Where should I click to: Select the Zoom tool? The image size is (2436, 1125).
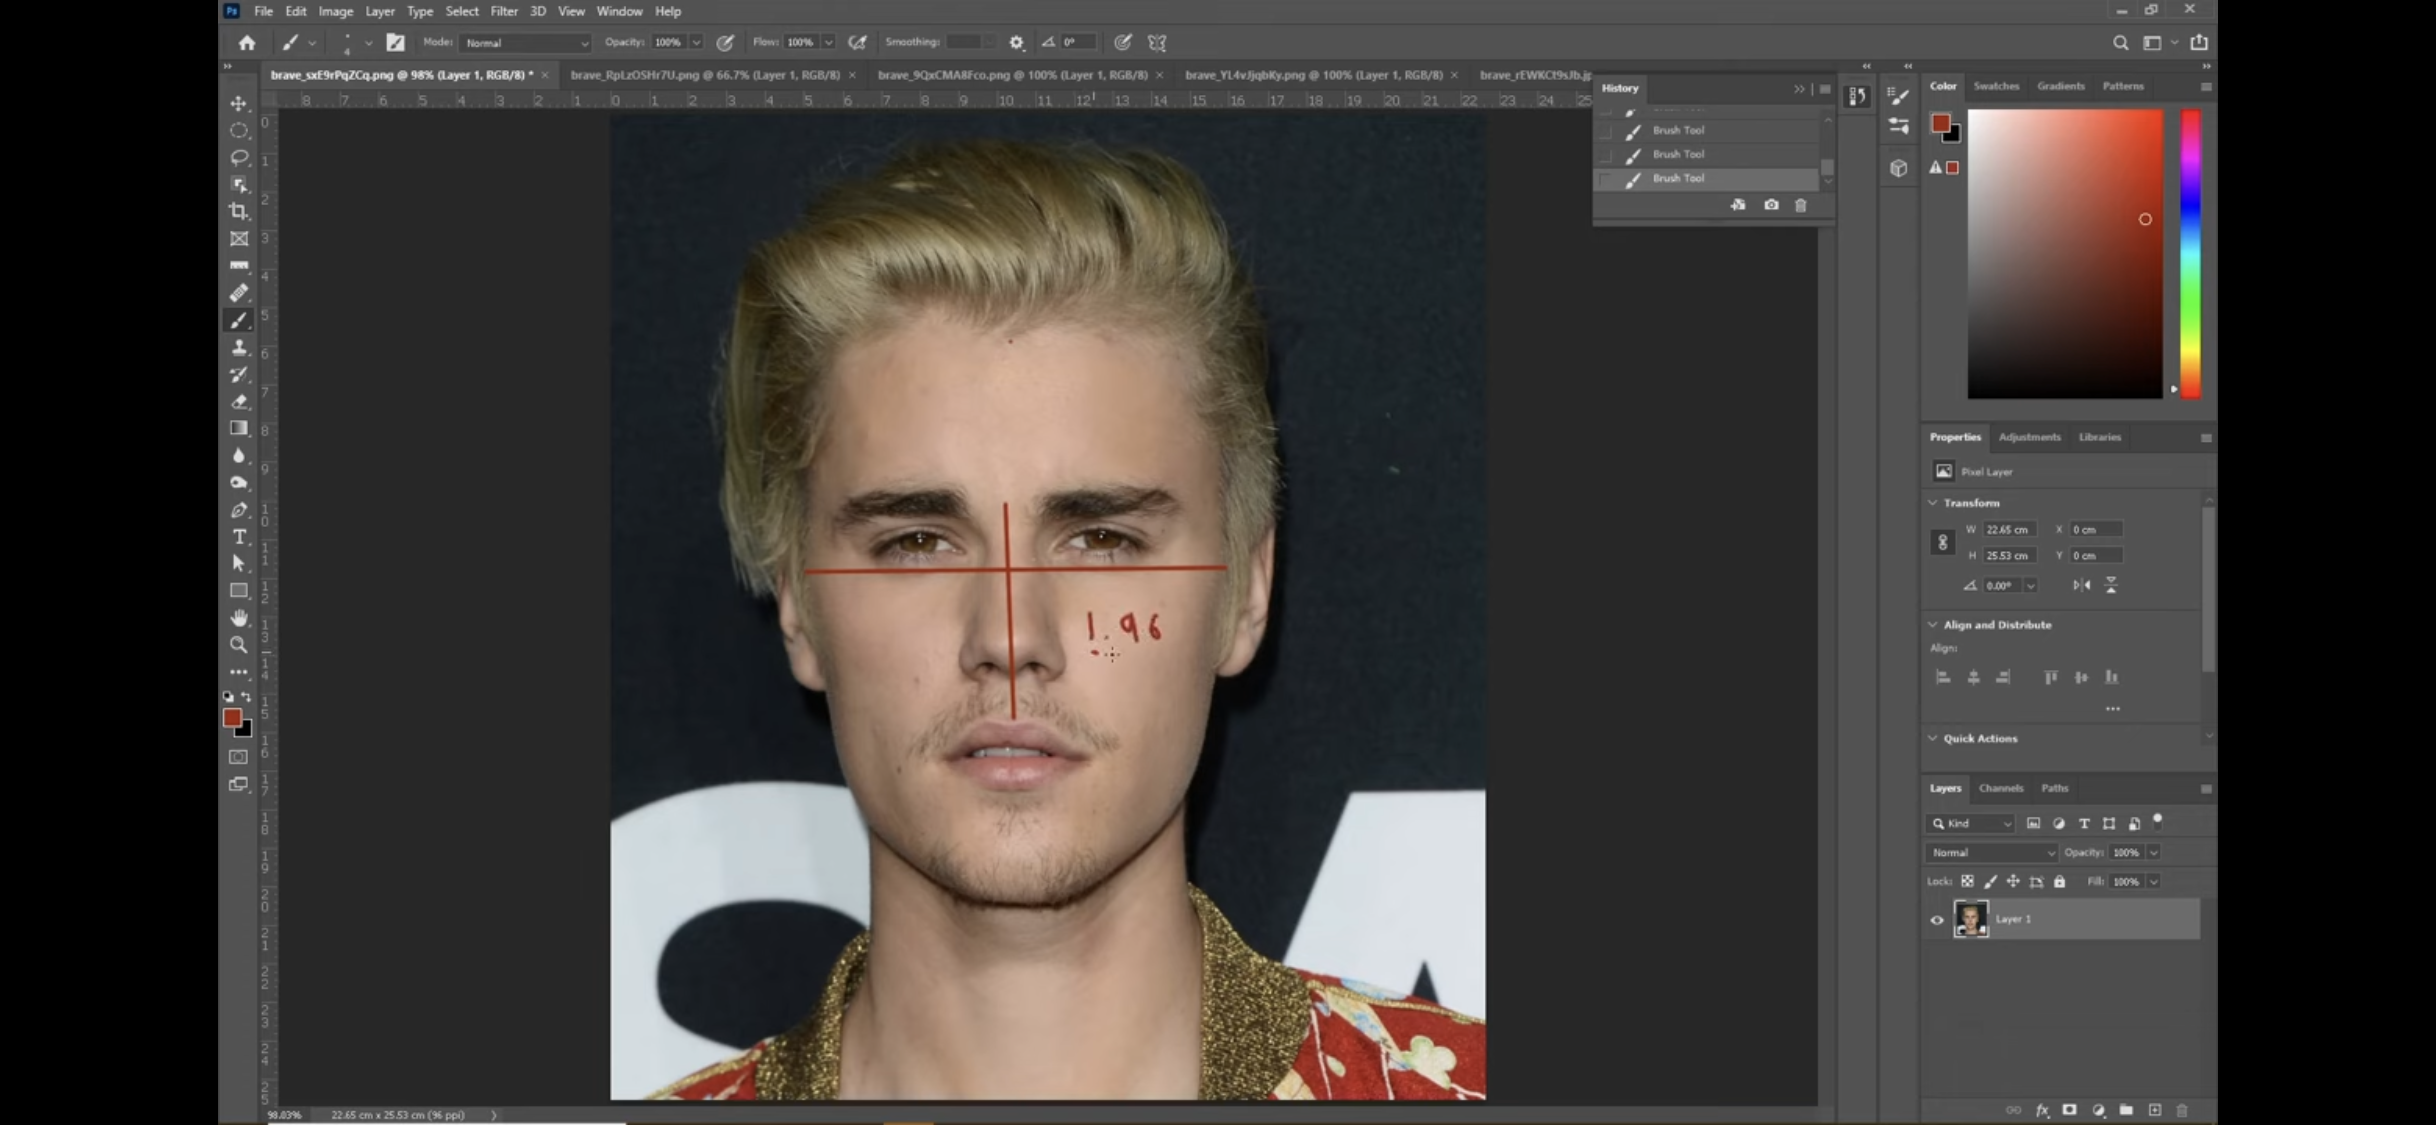[x=239, y=645]
